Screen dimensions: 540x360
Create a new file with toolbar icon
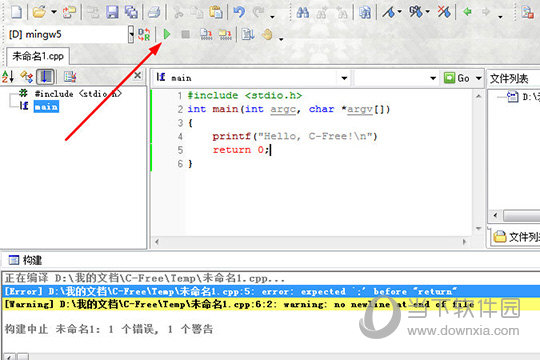tap(16, 12)
